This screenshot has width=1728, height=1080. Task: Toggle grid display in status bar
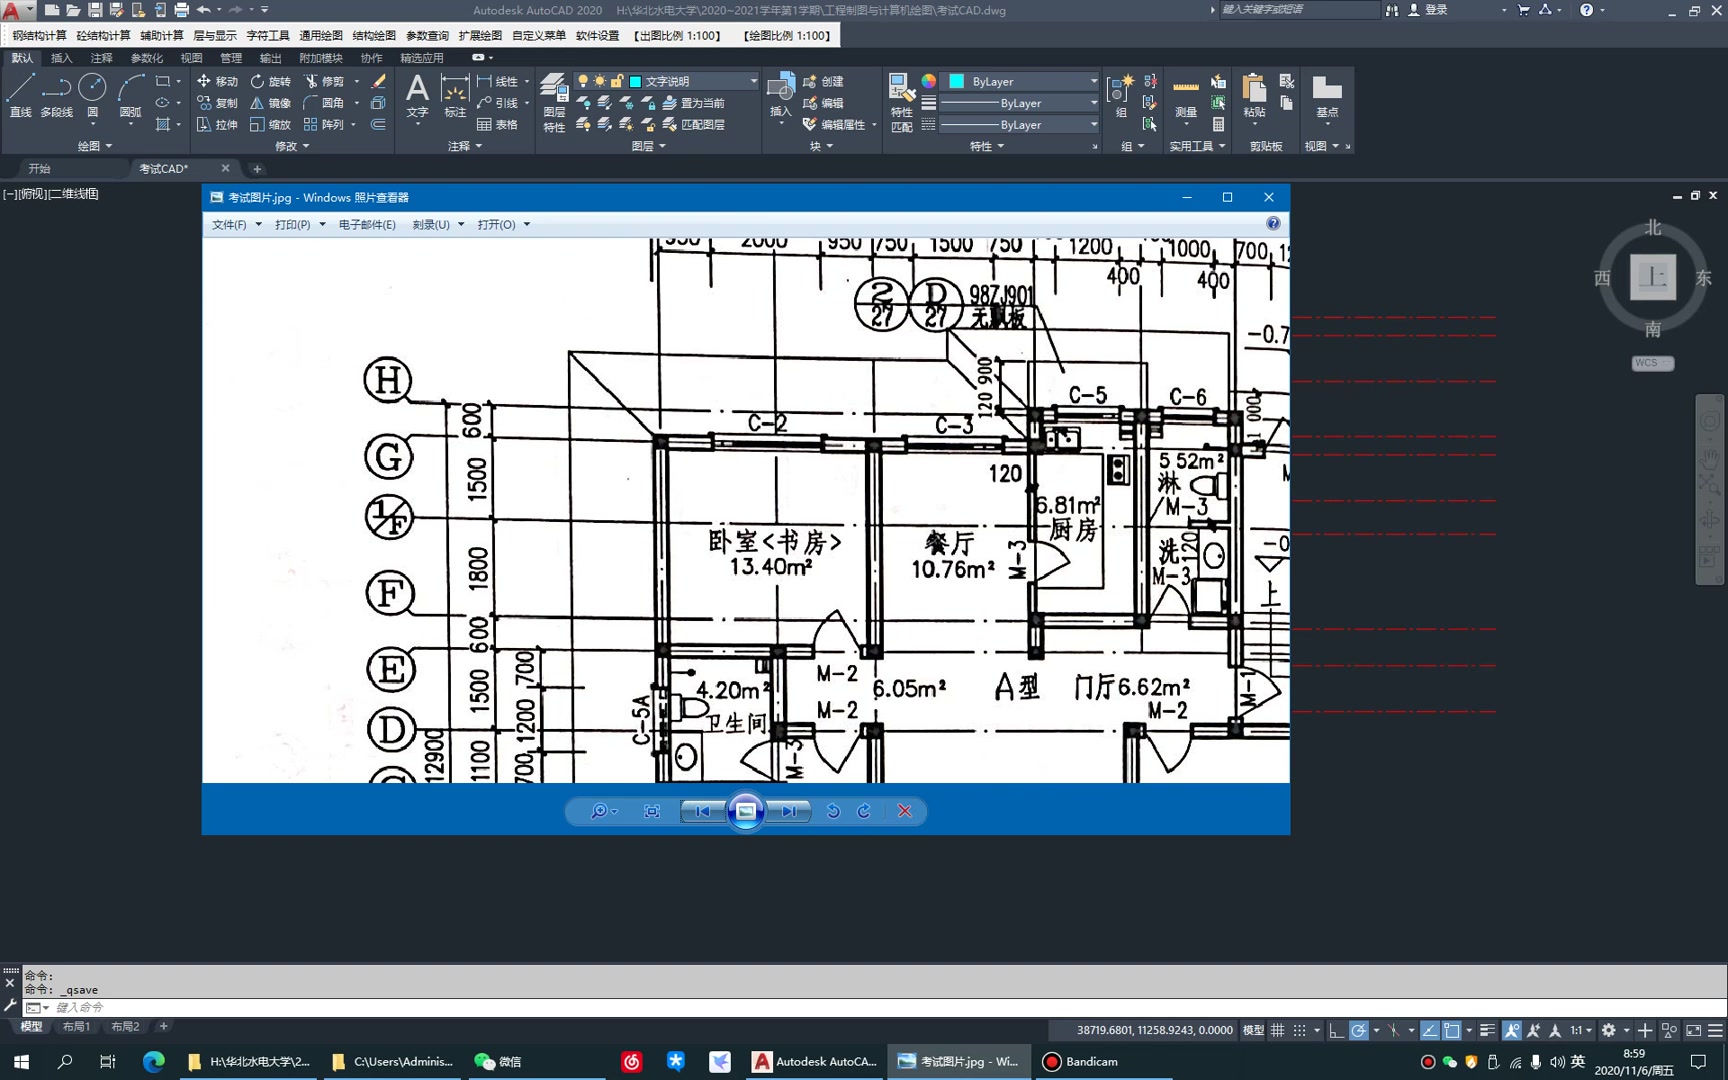(1277, 1030)
